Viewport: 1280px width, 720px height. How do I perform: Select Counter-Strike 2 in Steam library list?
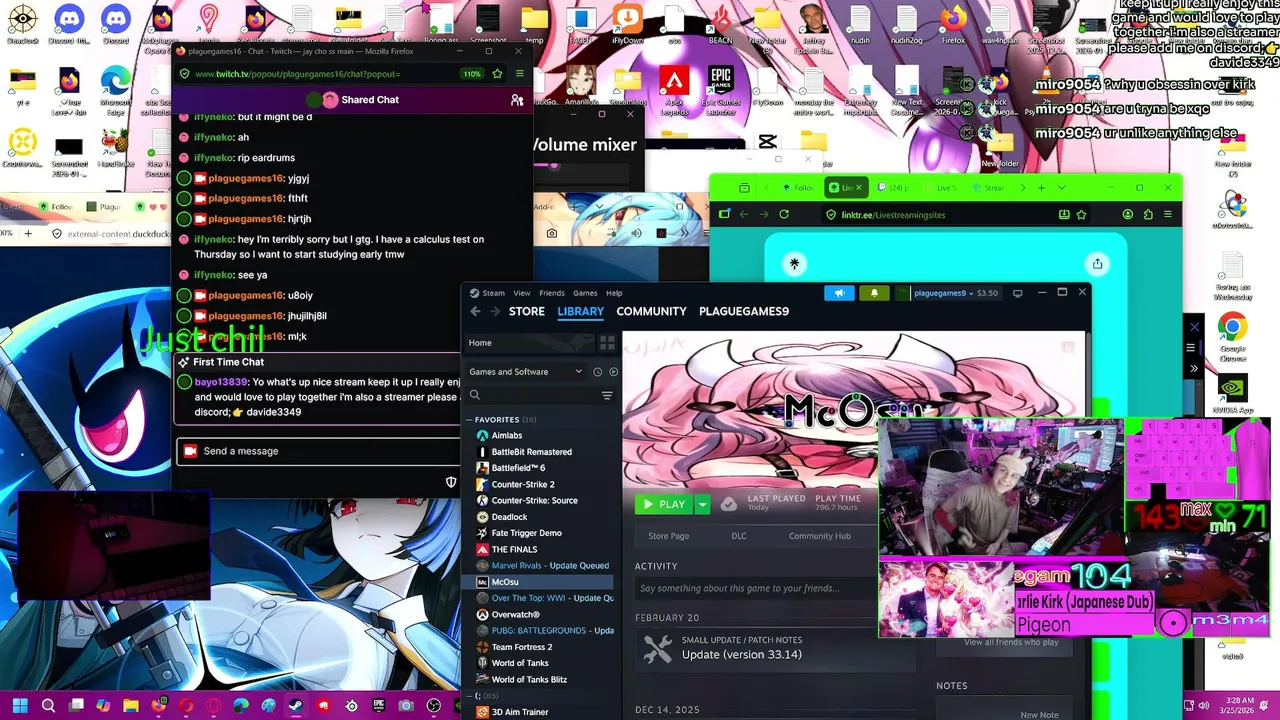(x=523, y=484)
